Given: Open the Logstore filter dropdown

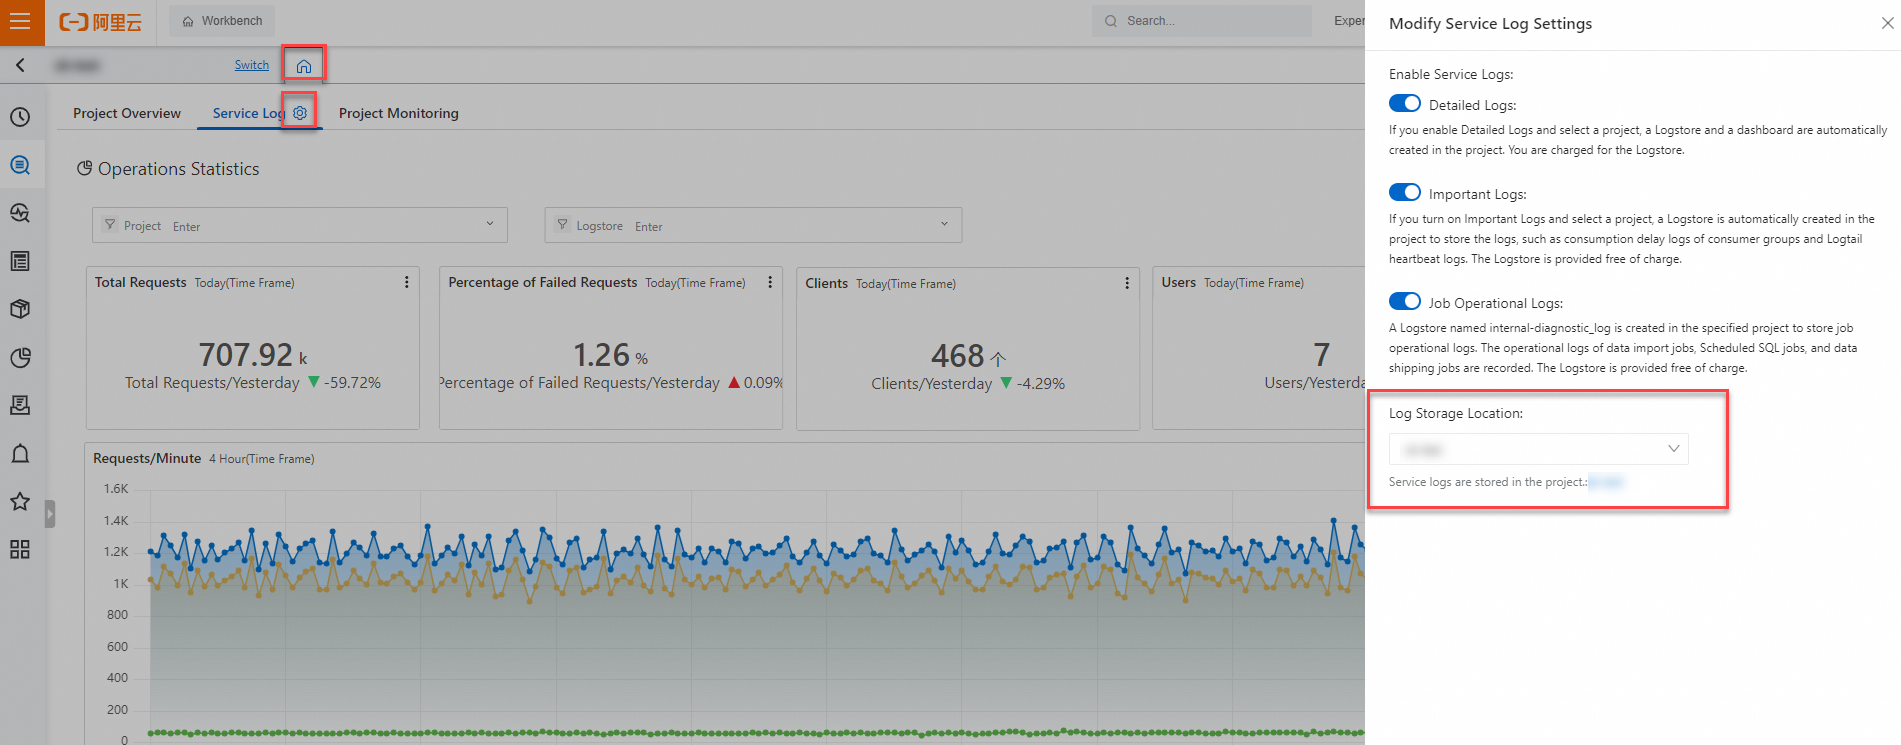Looking at the screenshot, I should [753, 225].
